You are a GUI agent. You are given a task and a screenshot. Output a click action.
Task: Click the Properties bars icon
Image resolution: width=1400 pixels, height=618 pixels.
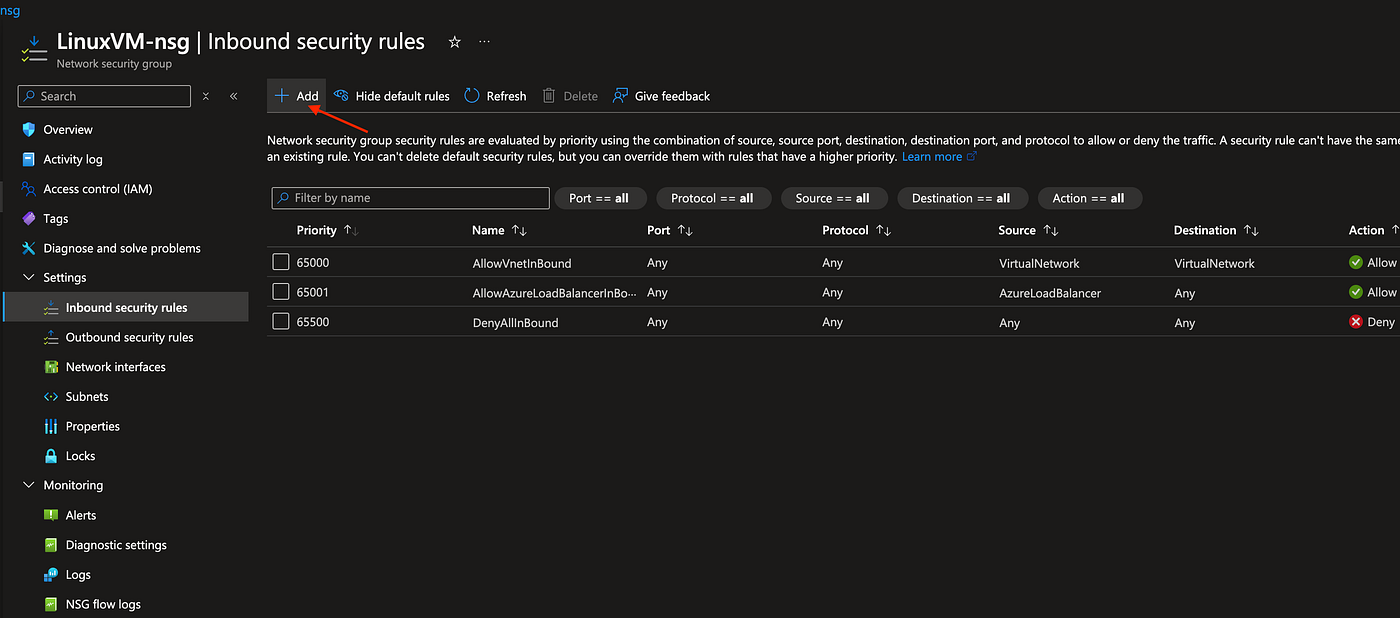(51, 426)
